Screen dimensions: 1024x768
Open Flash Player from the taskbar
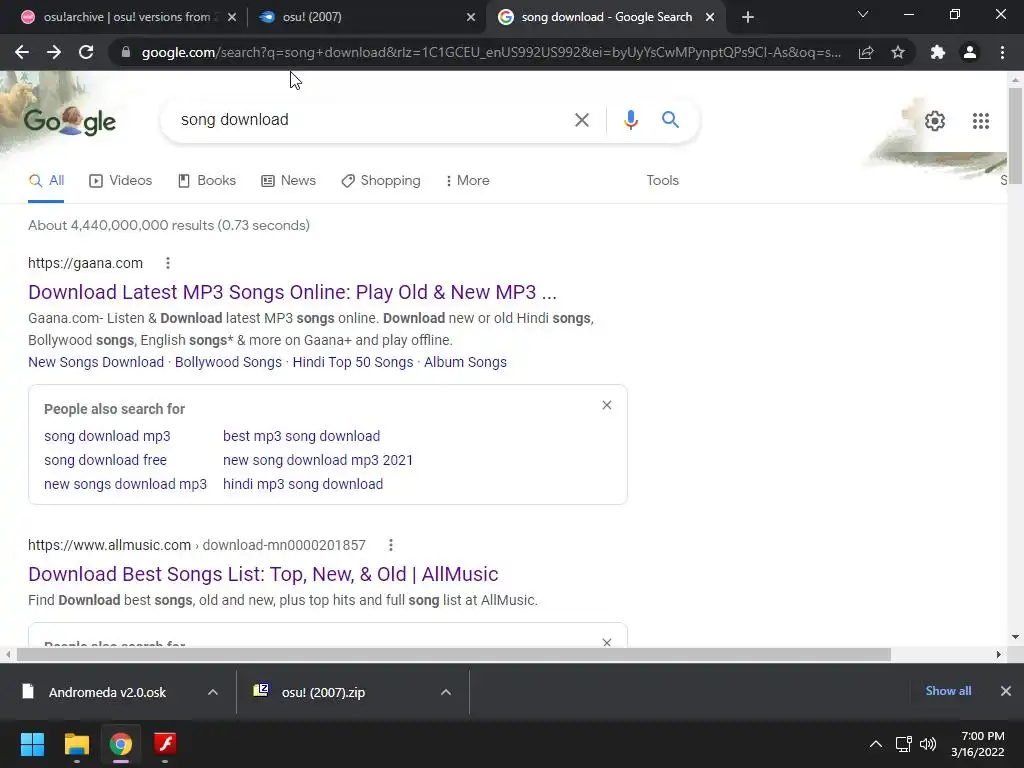pyautogui.click(x=165, y=744)
